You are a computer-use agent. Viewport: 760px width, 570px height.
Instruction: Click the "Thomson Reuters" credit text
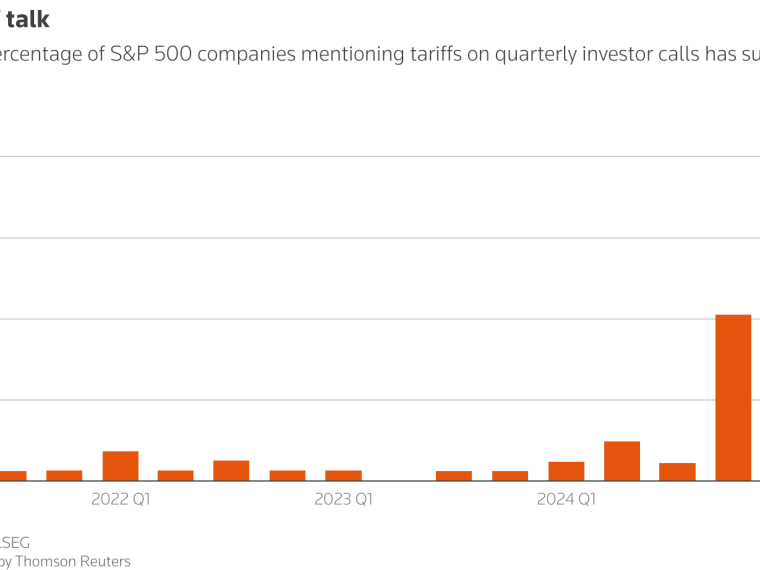(70, 561)
